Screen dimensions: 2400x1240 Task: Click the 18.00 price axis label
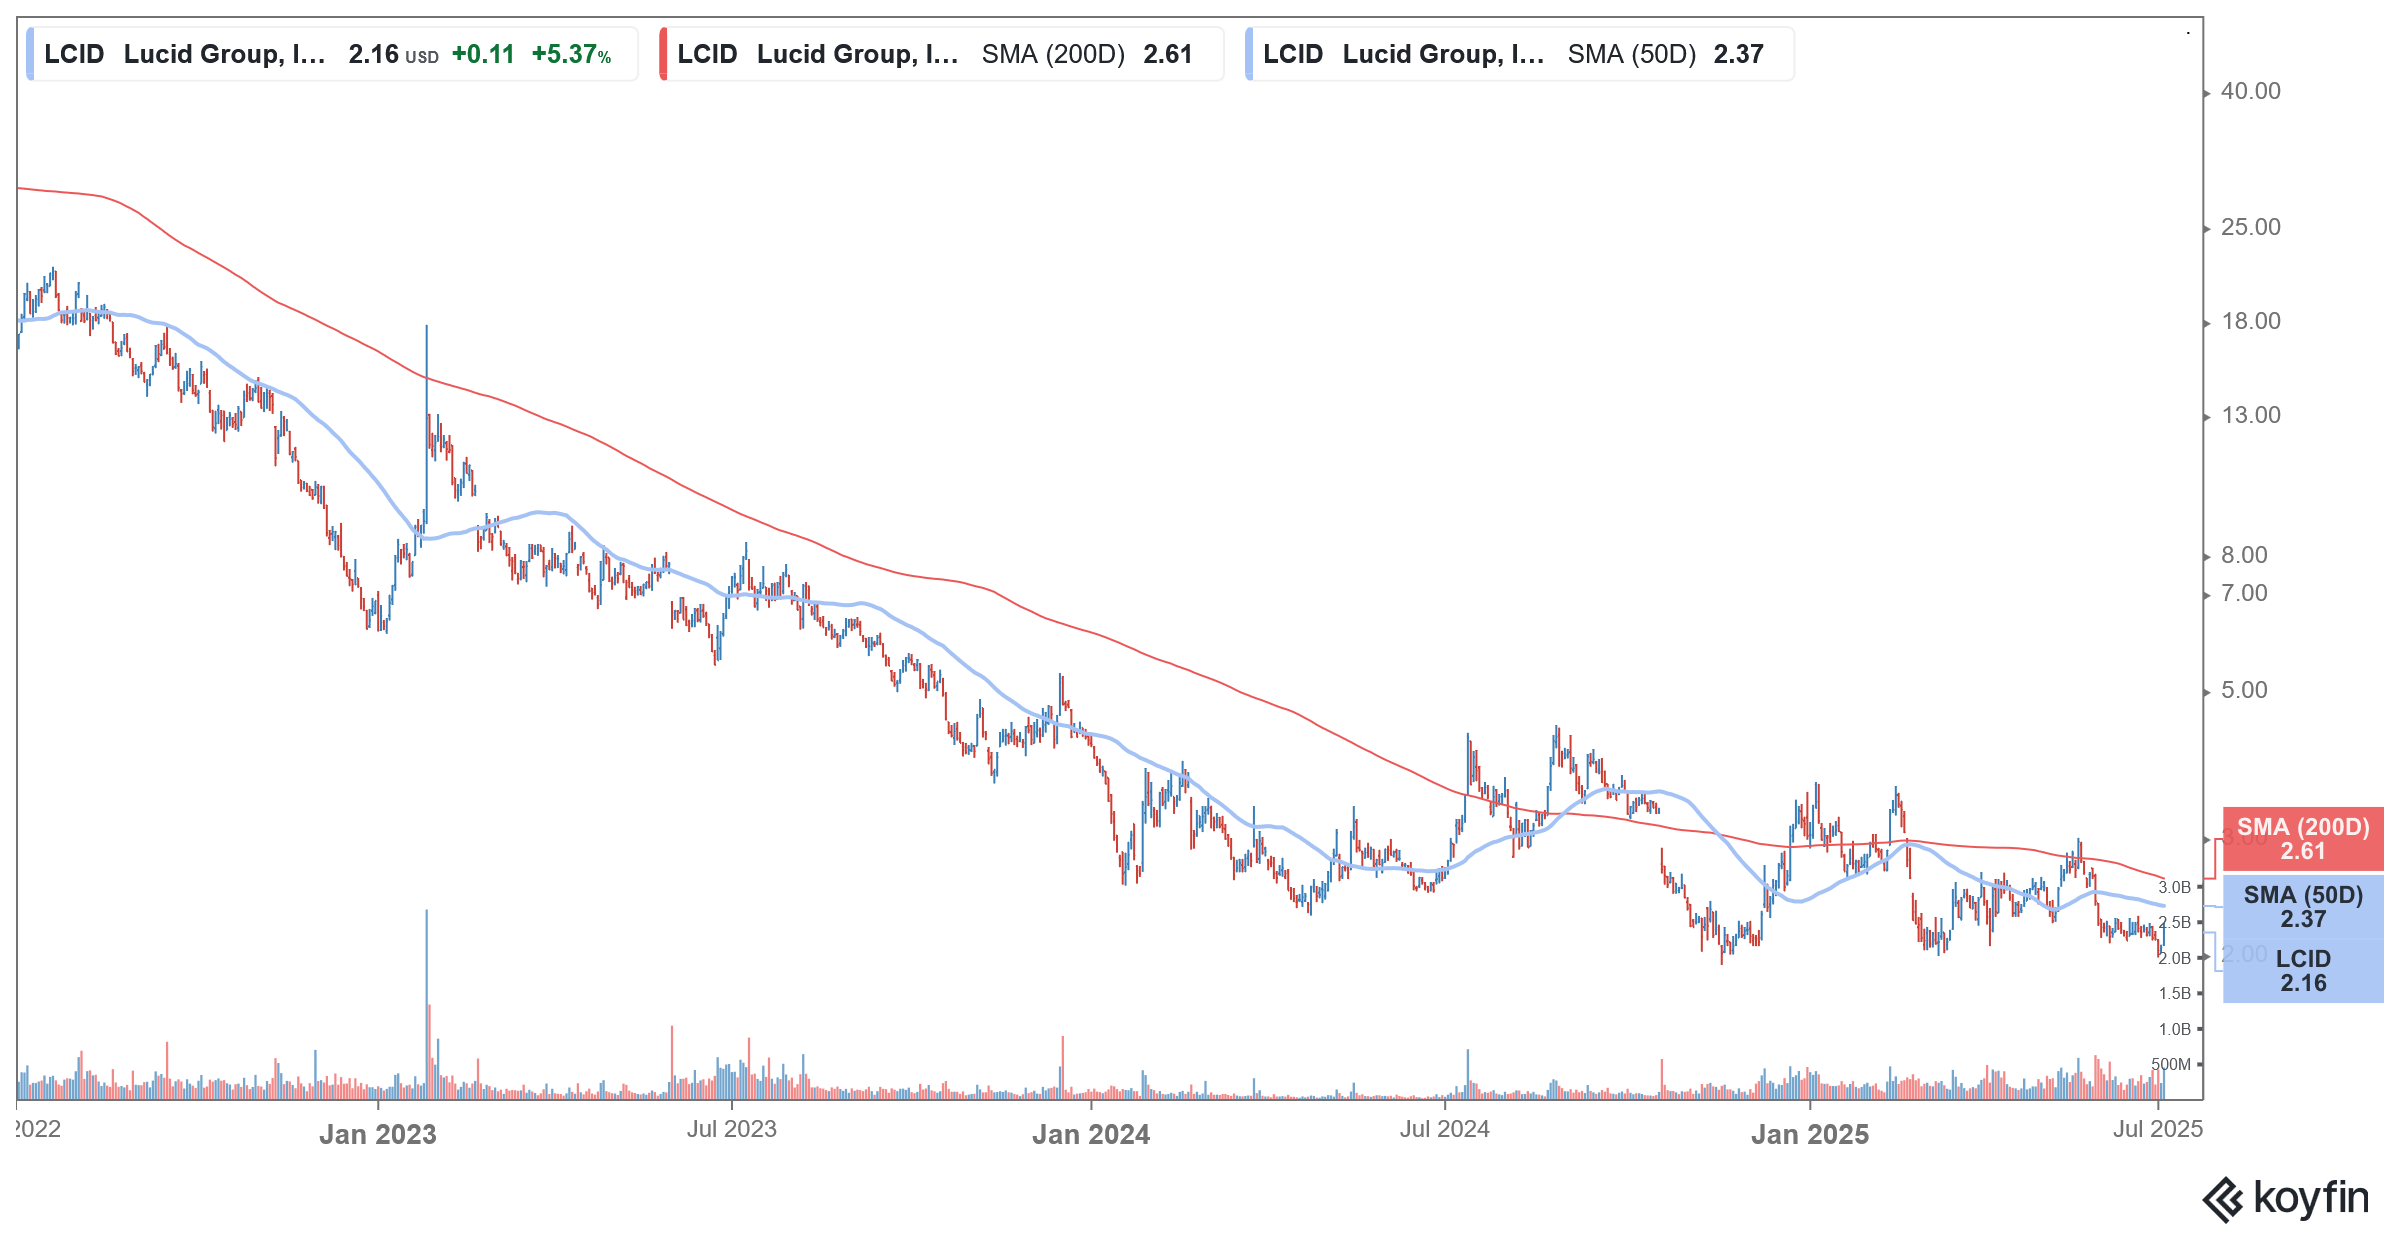pyautogui.click(x=2250, y=321)
